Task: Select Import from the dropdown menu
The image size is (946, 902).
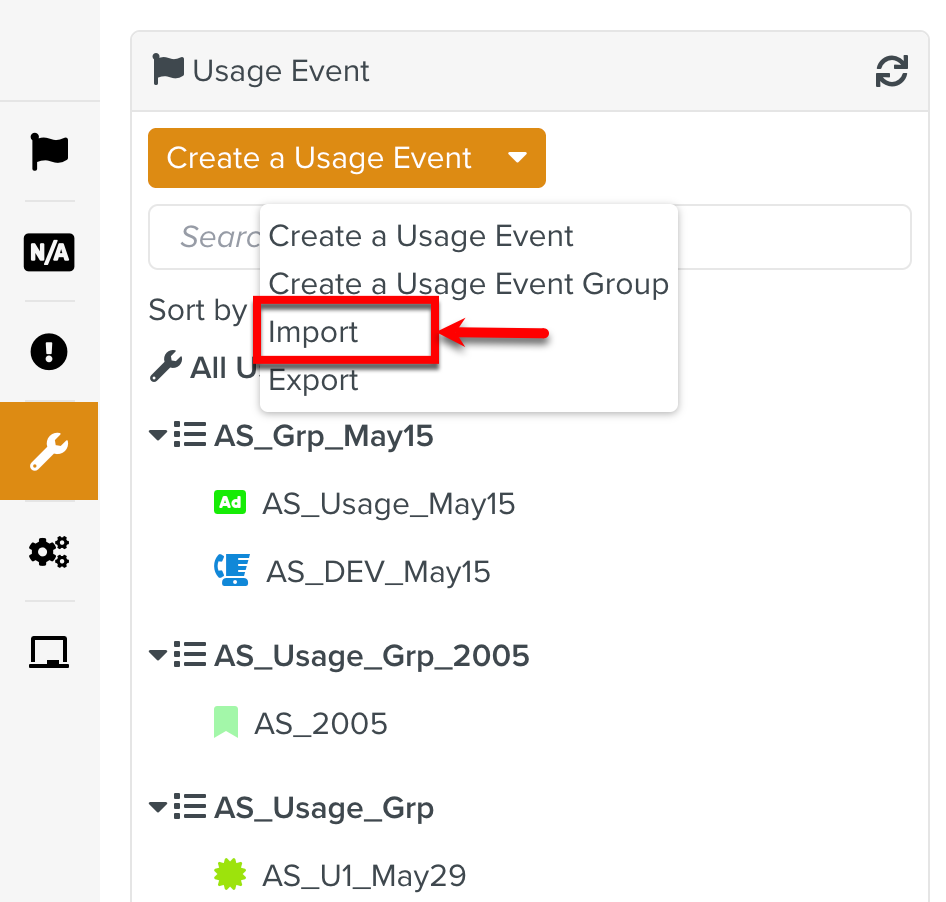Action: 314,332
